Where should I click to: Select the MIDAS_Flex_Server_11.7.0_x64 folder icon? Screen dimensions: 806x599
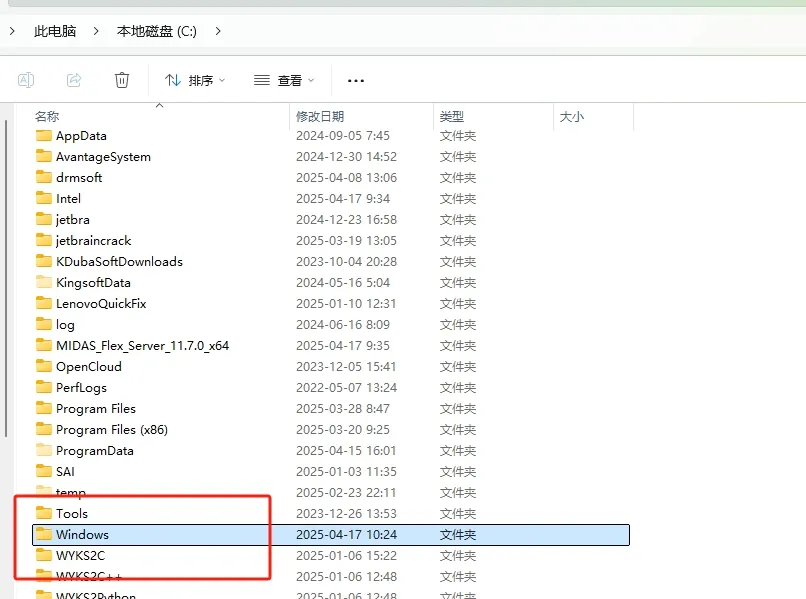click(x=44, y=345)
